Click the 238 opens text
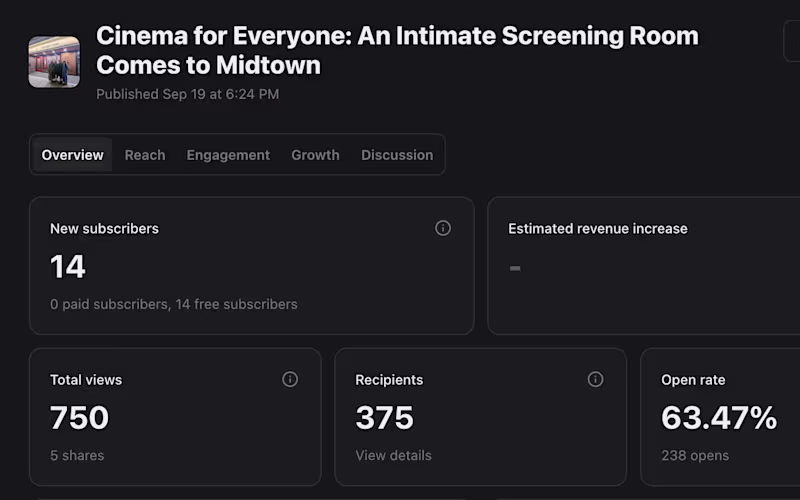 [695, 455]
